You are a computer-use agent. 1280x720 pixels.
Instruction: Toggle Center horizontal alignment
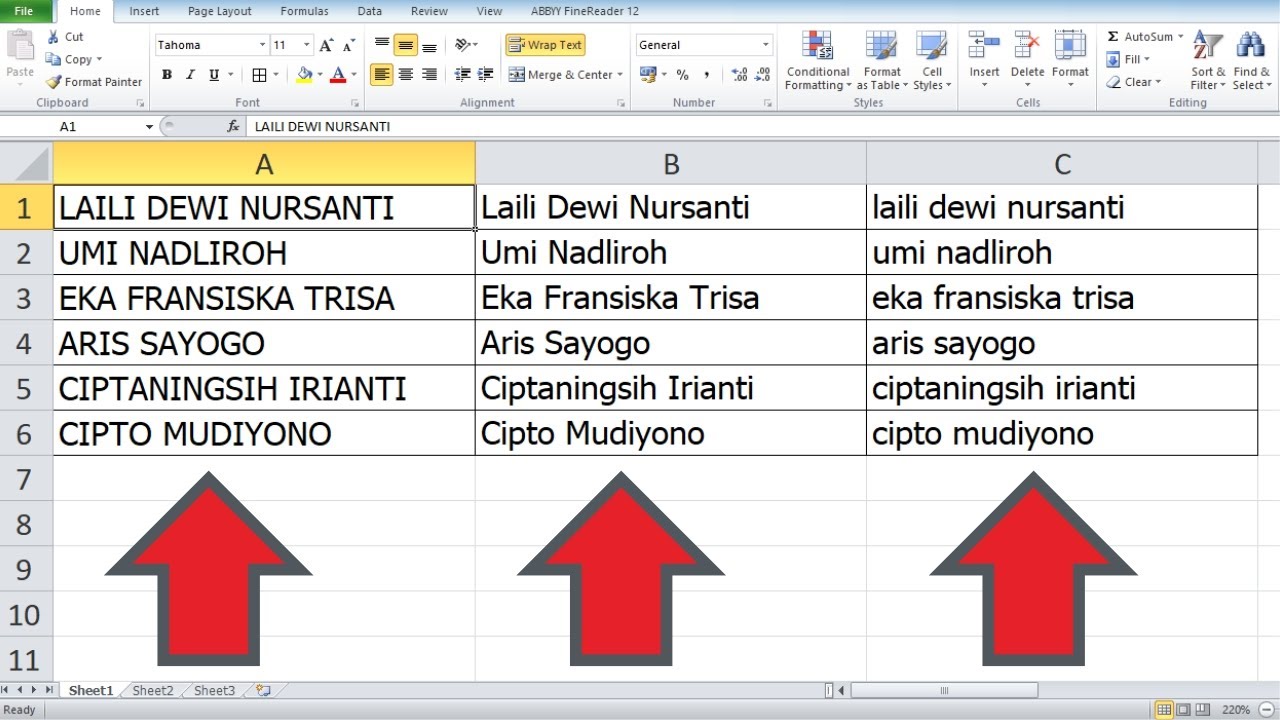(405, 75)
